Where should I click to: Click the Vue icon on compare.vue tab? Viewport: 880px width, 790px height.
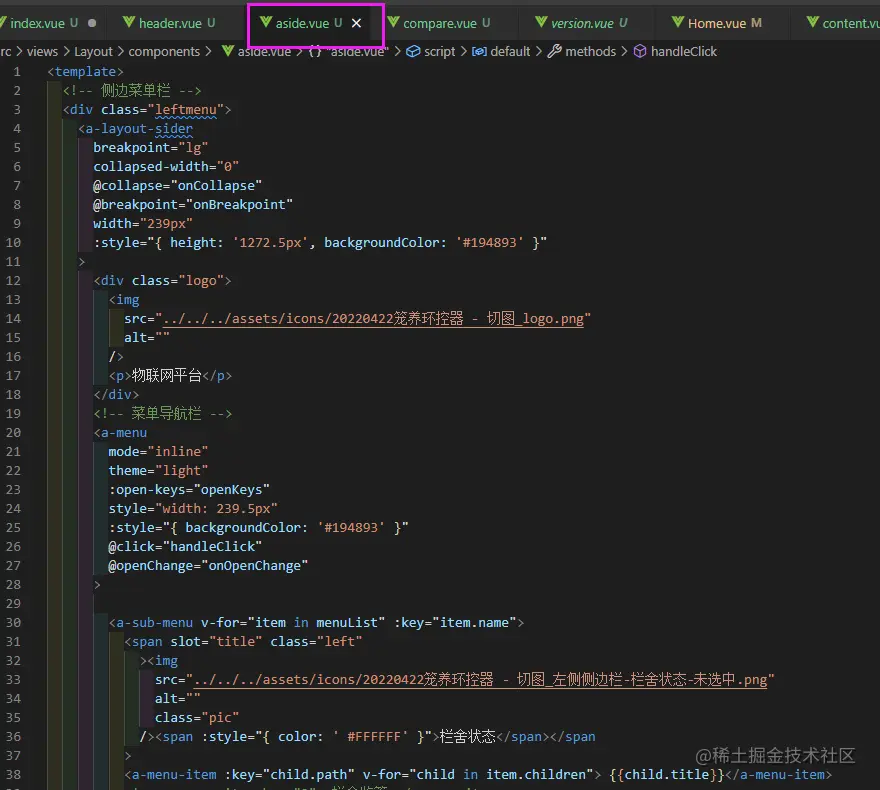pos(393,22)
